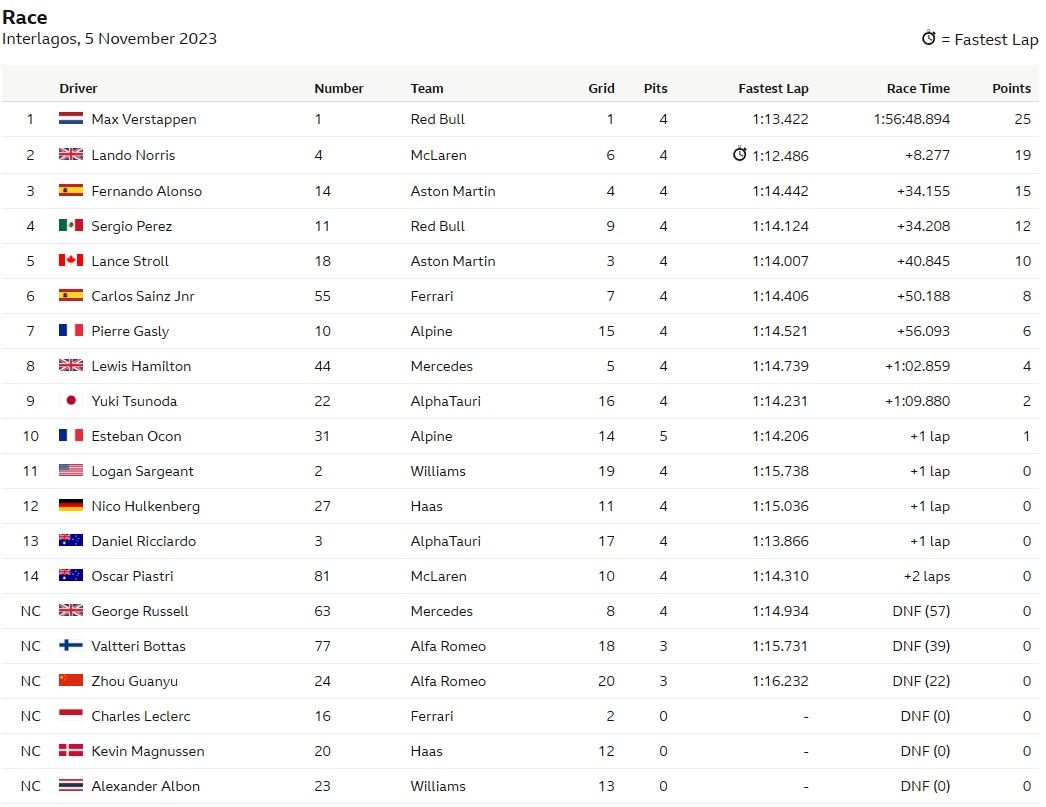Click the Grid column header

coord(601,88)
